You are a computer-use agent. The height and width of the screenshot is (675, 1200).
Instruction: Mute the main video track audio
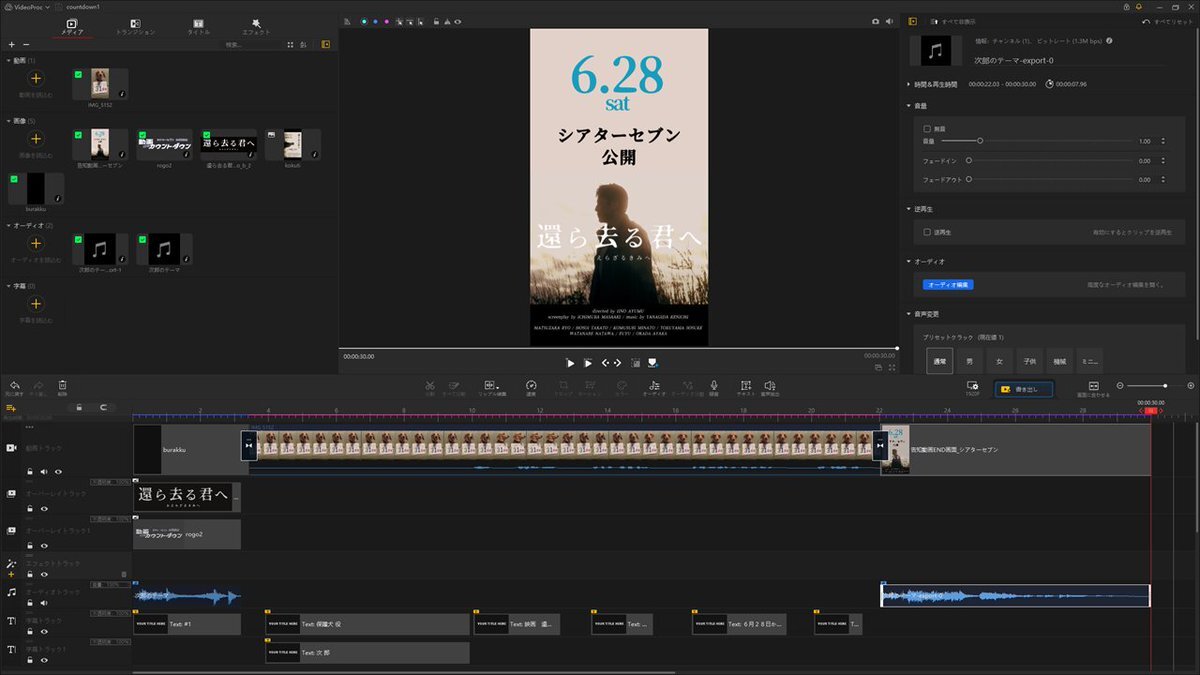coord(44,471)
